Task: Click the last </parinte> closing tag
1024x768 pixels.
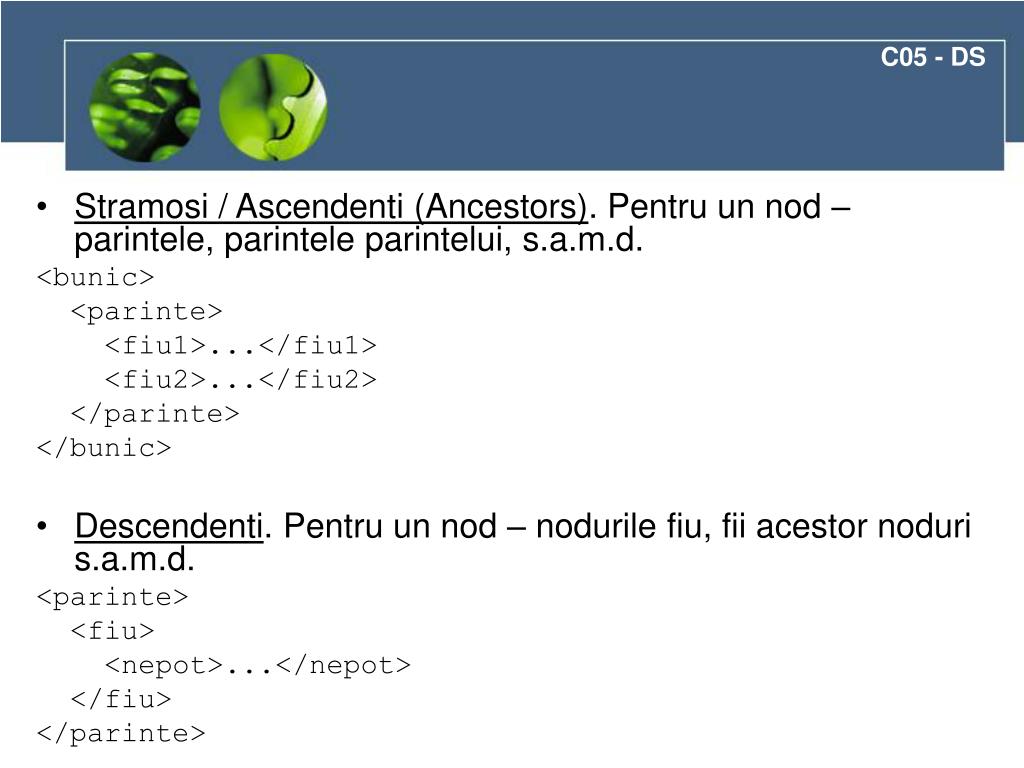Action: point(121,733)
